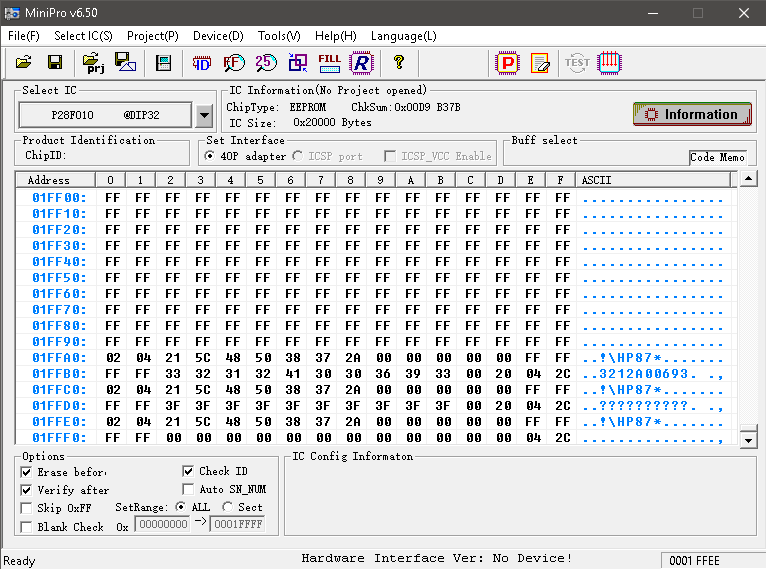Viewport: 766px width, 569px height.
Task: Click the Address column header
Action: (x=55, y=180)
